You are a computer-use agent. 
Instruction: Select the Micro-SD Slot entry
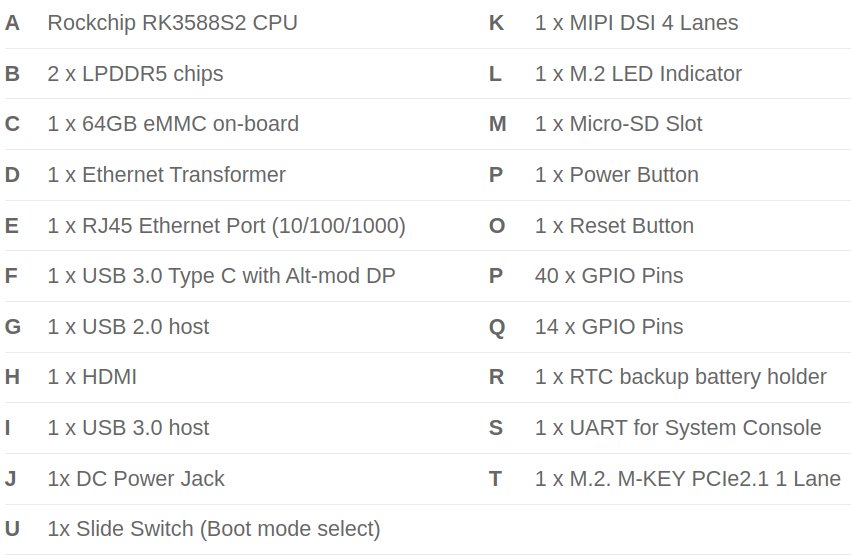point(618,124)
